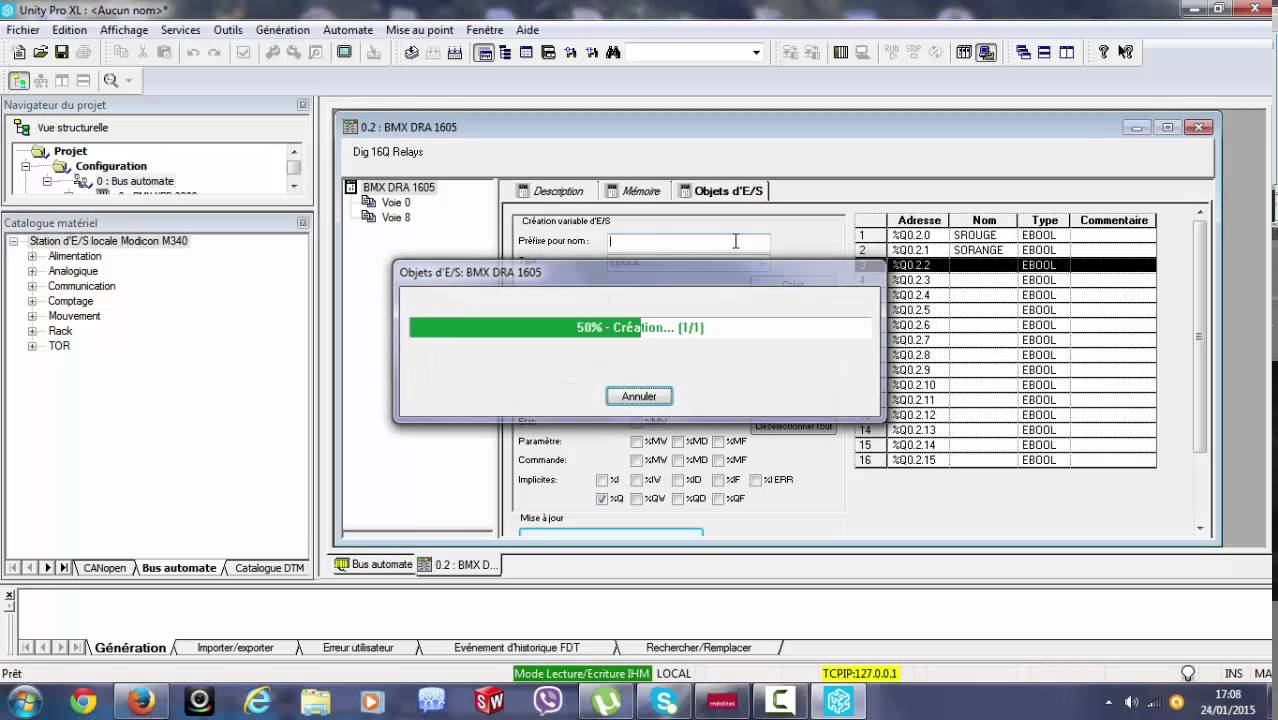
Task: Cancel creation with Annuler button
Action: tap(639, 396)
